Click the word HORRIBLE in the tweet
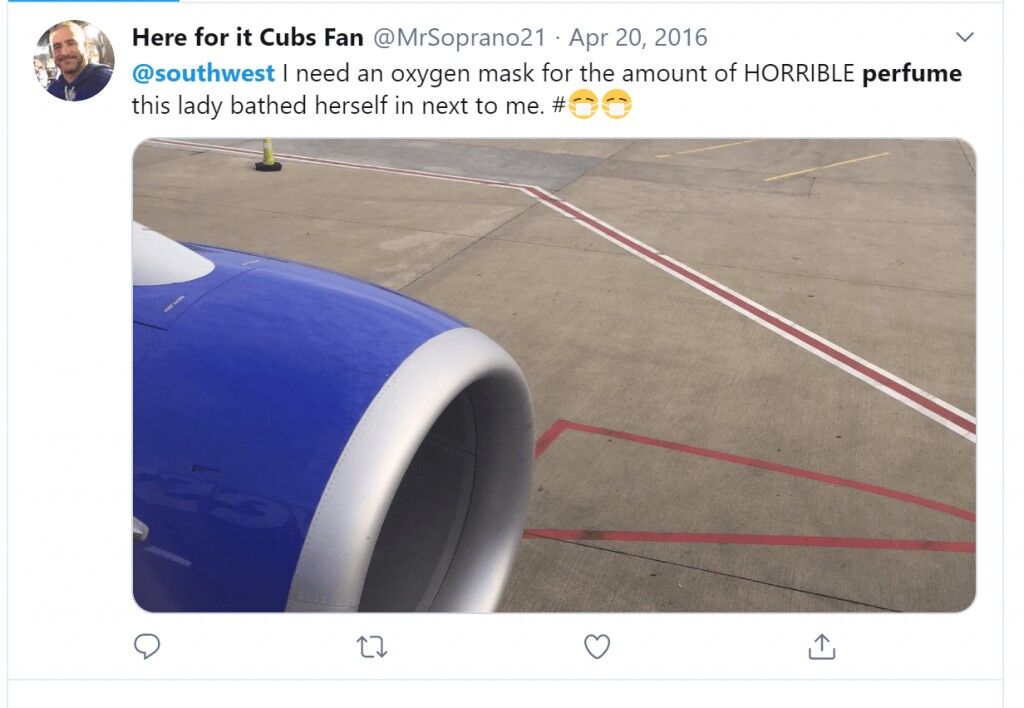The width and height of the screenshot is (1024, 708). coord(799,73)
